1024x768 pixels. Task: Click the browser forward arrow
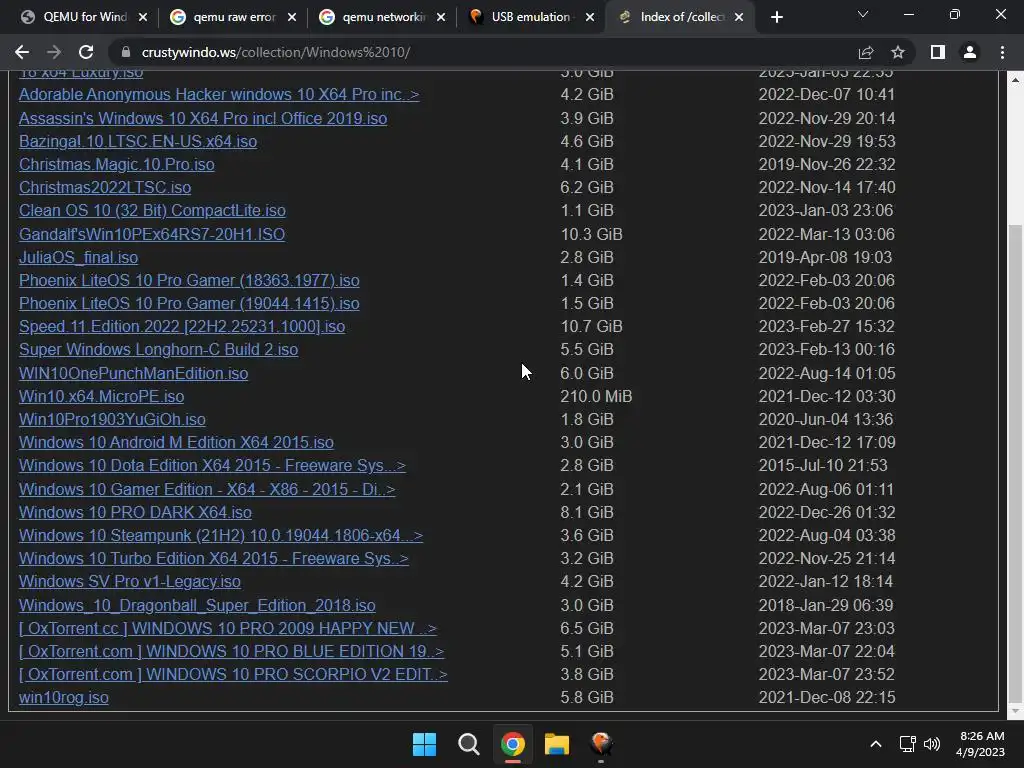(x=54, y=52)
